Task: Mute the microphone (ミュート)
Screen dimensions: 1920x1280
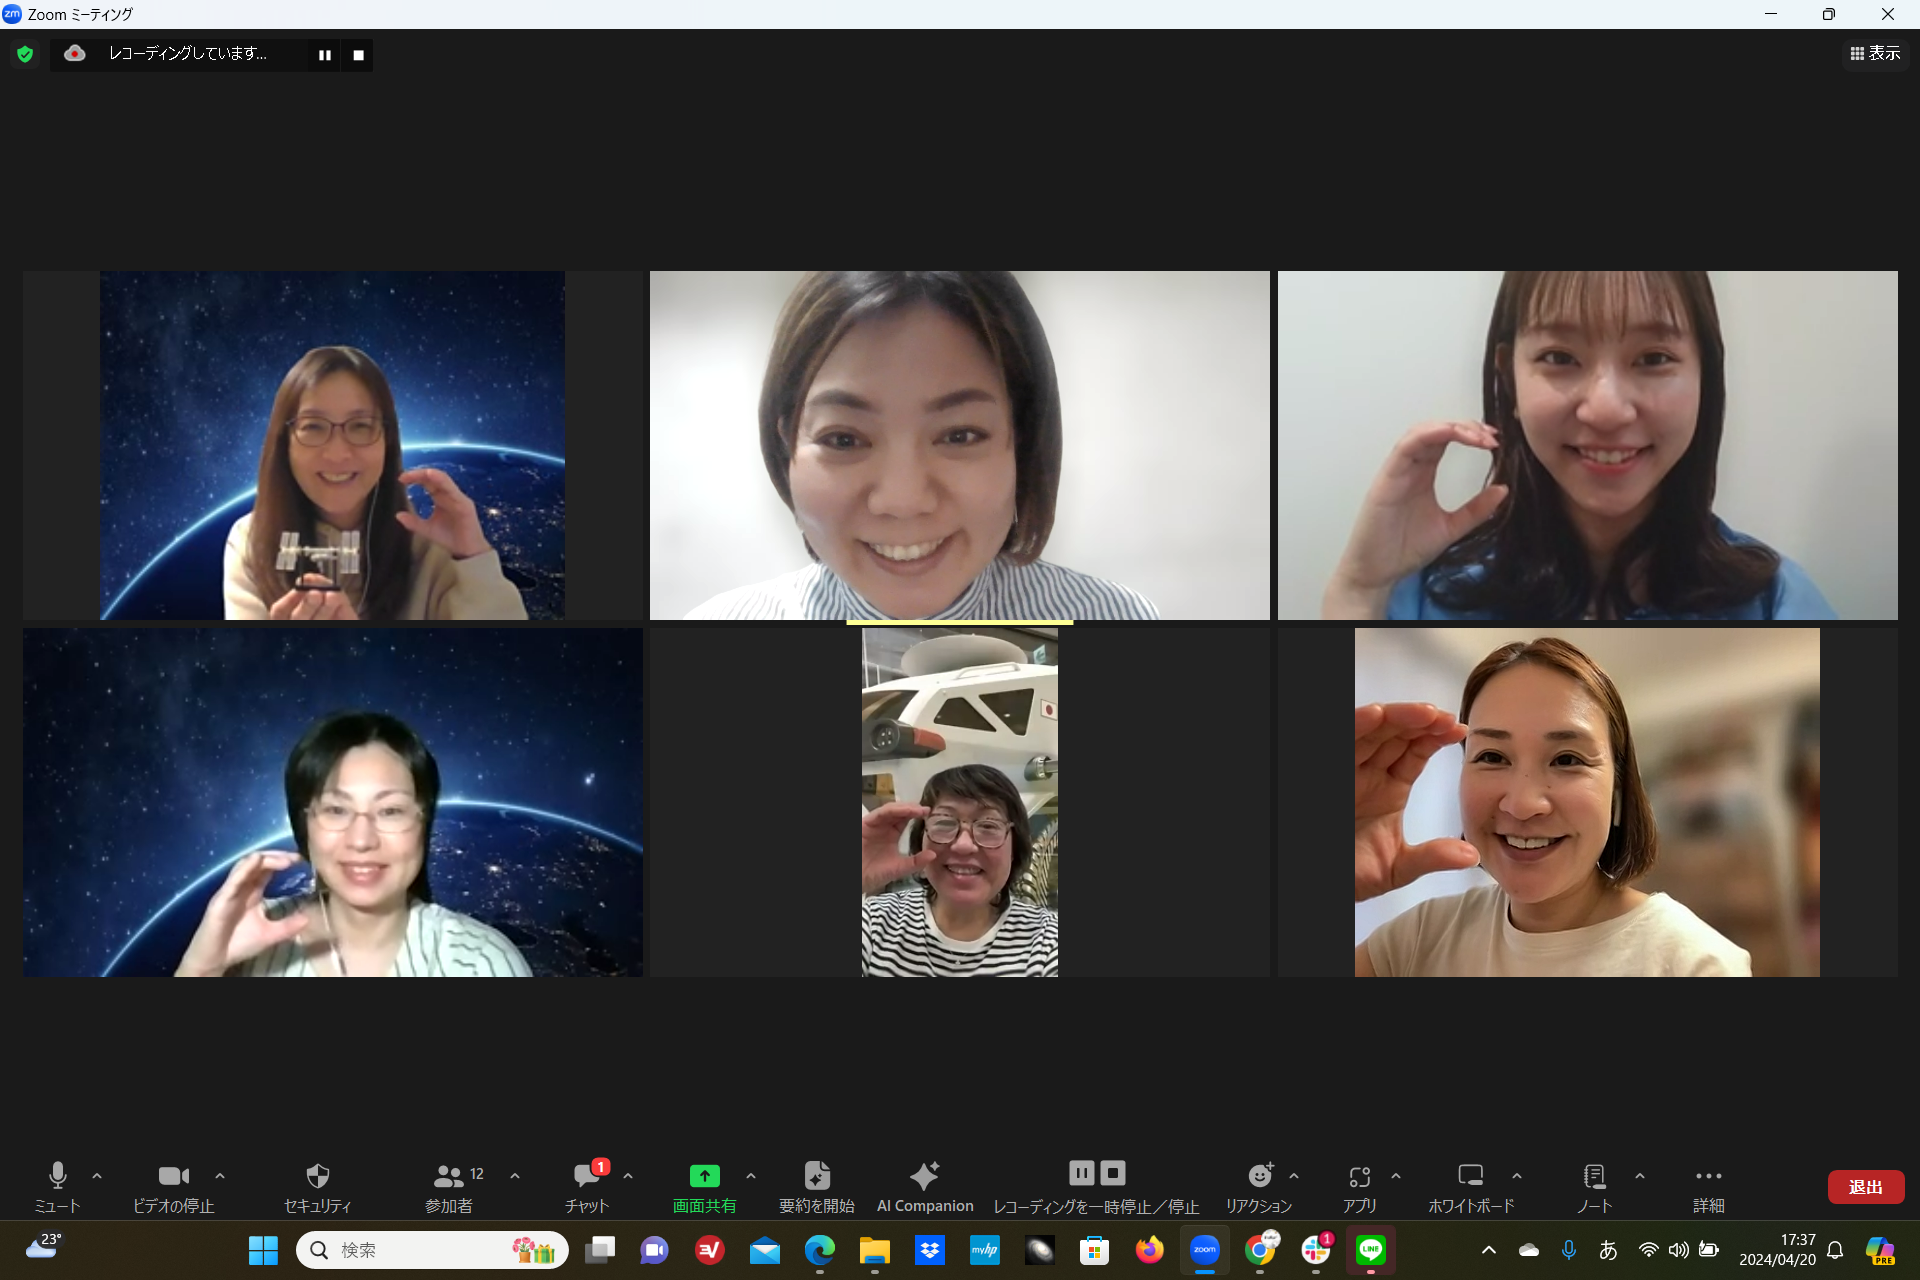Action: click(58, 1176)
